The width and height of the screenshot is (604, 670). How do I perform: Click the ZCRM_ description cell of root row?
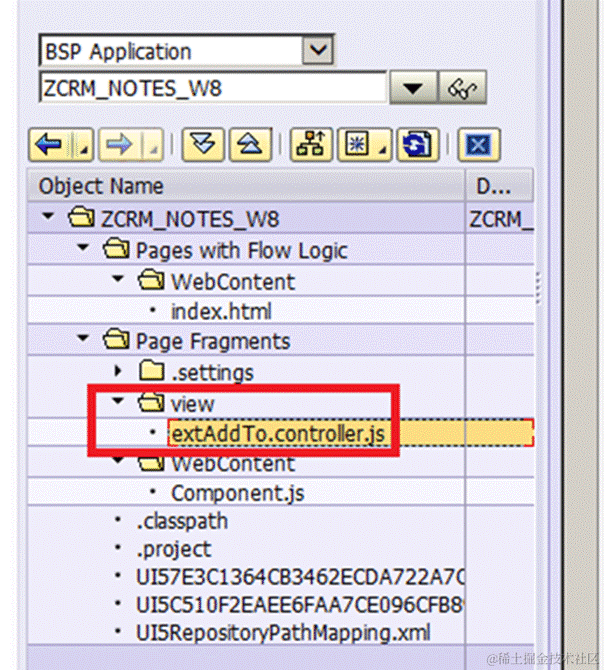click(x=500, y=219)
